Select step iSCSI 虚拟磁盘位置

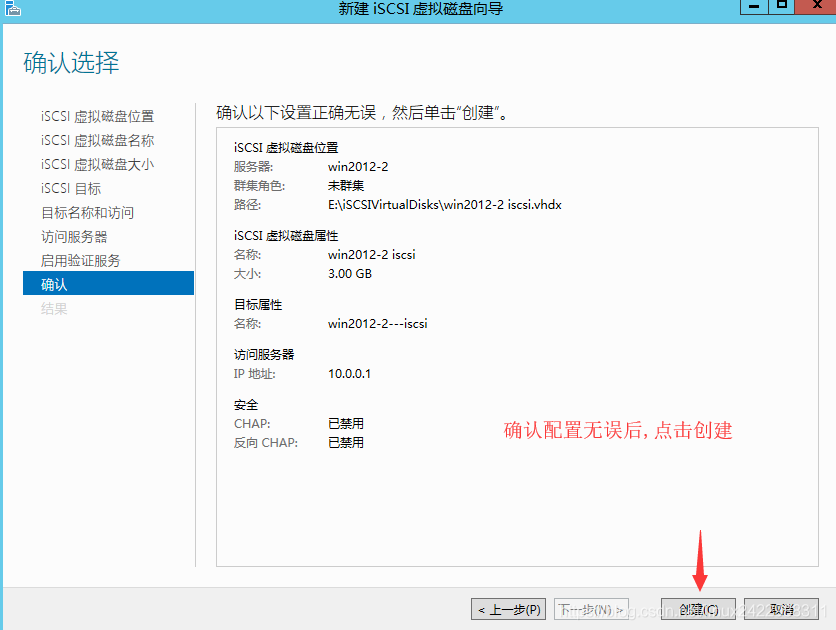[98, 116]
